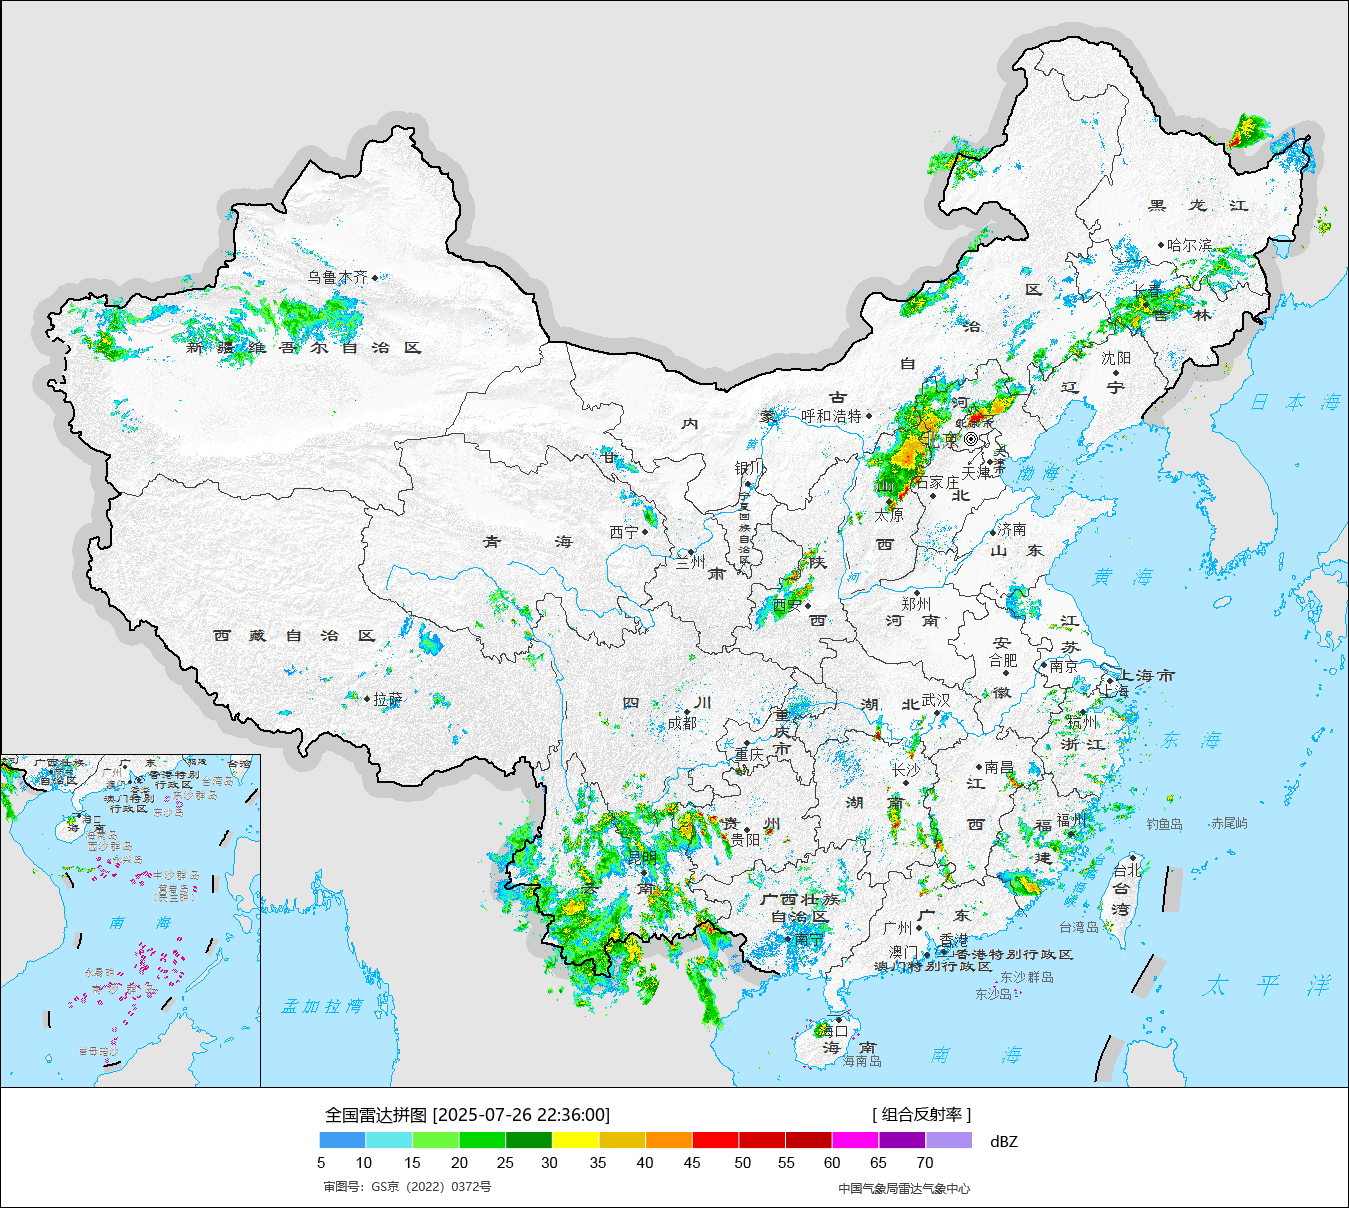Click the 拉萨 city marker dot
1349x1208 pixels.
point(367,700)
